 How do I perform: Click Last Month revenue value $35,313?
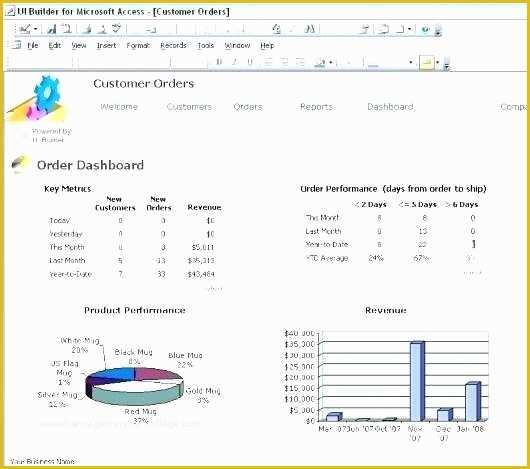coord(201,260)
